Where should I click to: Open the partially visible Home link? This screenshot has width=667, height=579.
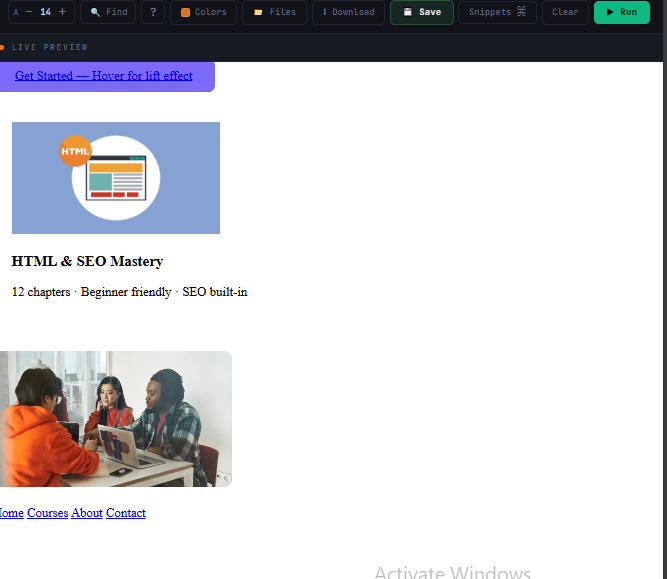click(x=11, y=513)
